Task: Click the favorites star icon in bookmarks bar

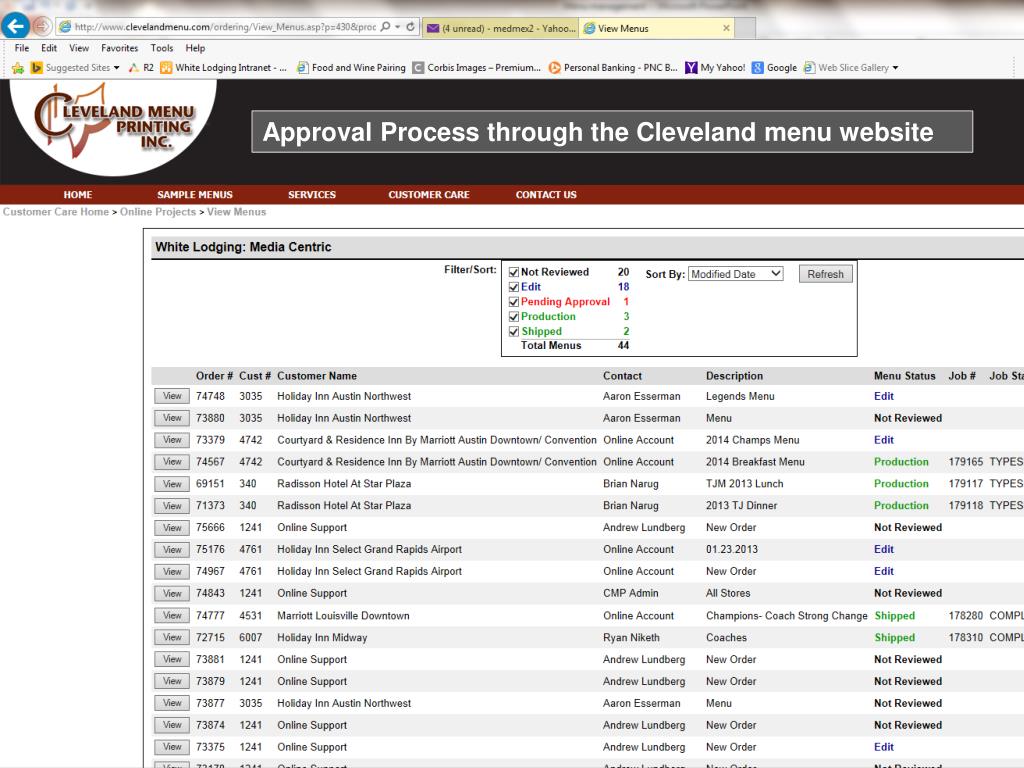Action: pyautogui.click(x=18, y=68)
